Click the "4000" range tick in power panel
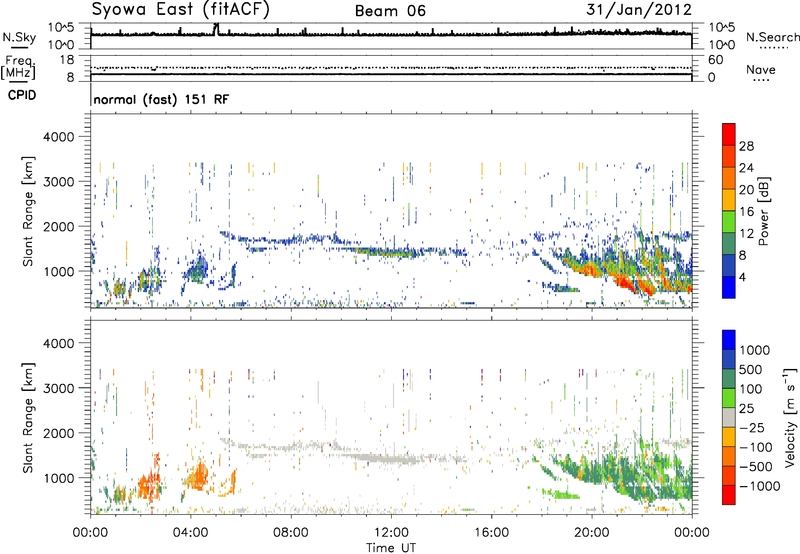This screenshot has width=800, height=554. pyautogui.click(x=58, y=137)
